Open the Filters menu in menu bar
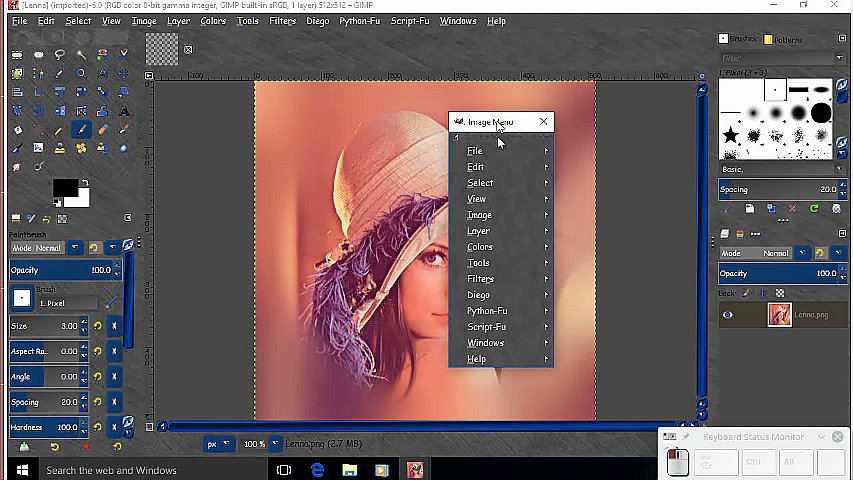 [282, 21]
